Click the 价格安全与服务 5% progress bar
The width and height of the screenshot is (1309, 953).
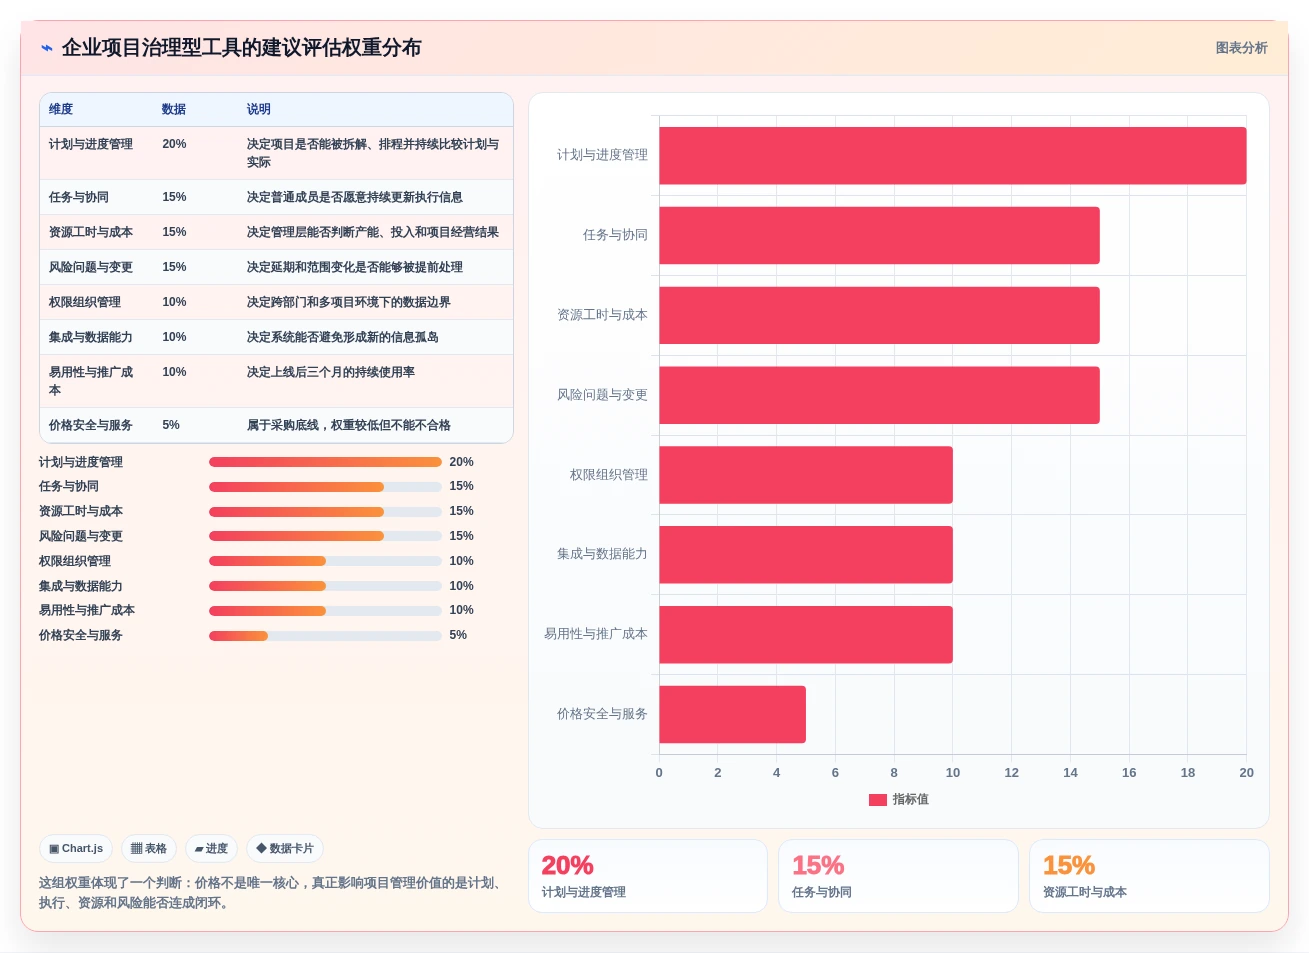[x=325, y=635]
